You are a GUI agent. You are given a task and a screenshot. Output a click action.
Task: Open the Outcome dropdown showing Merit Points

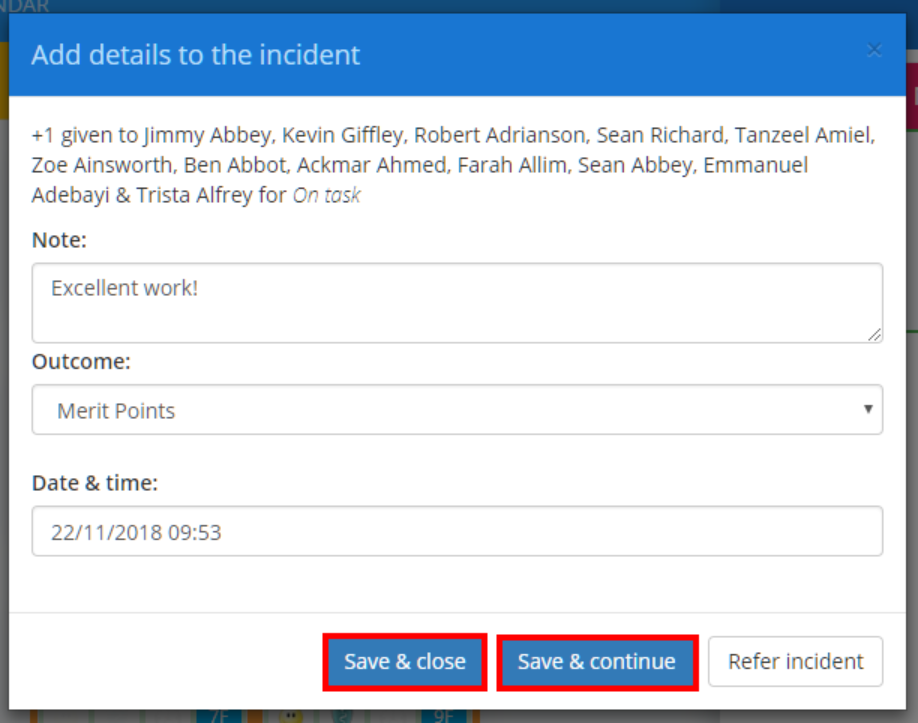click(456, 410)
